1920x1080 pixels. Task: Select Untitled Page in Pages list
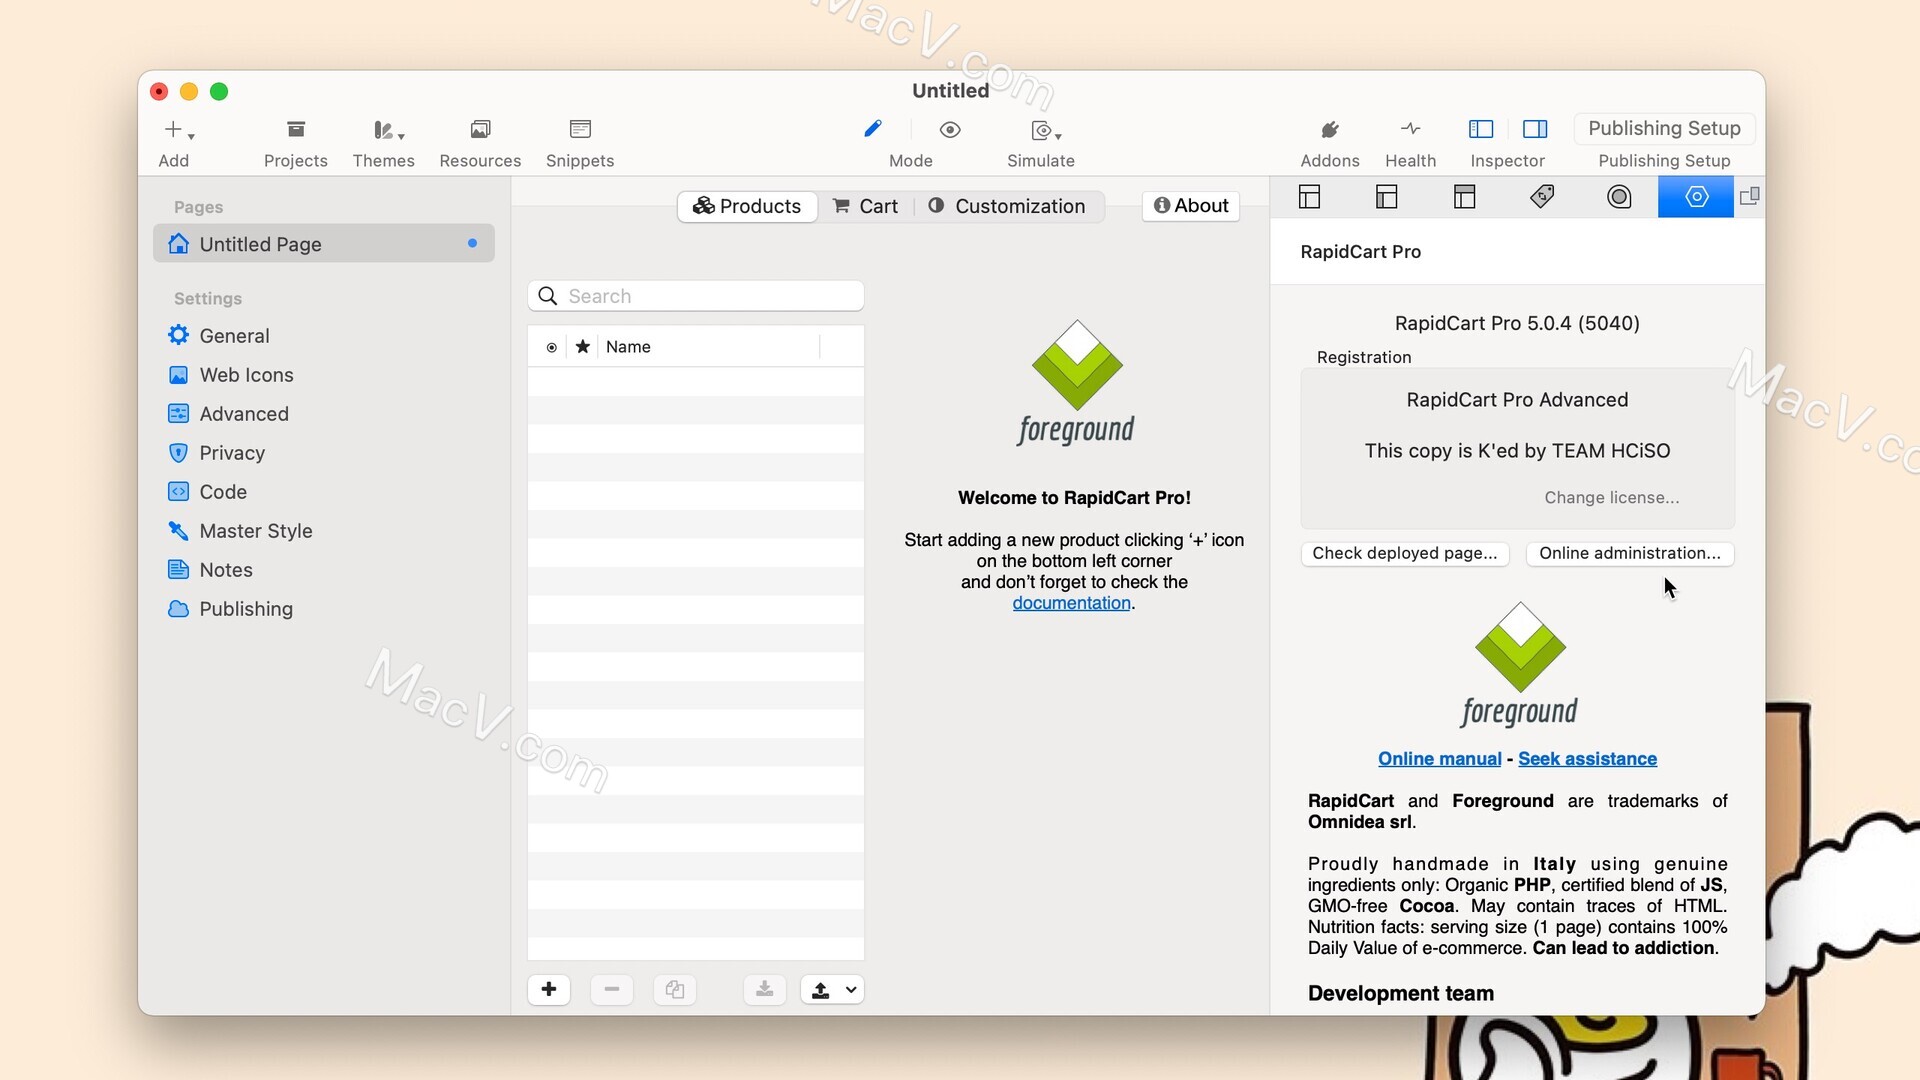point(324,244)
